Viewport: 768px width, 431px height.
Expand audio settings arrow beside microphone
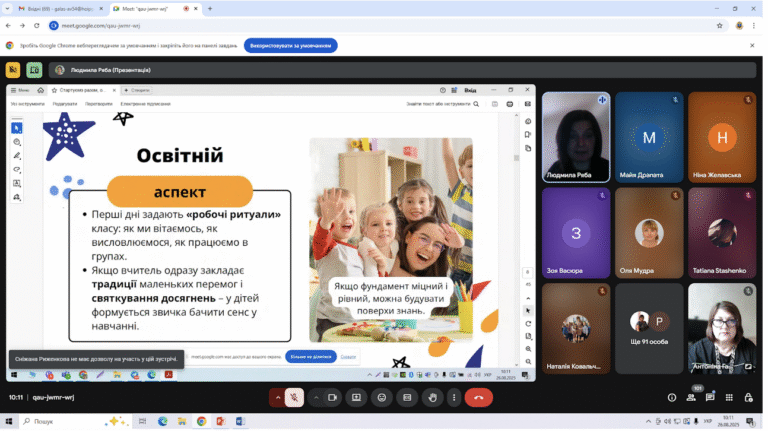(x=278, y=398)
